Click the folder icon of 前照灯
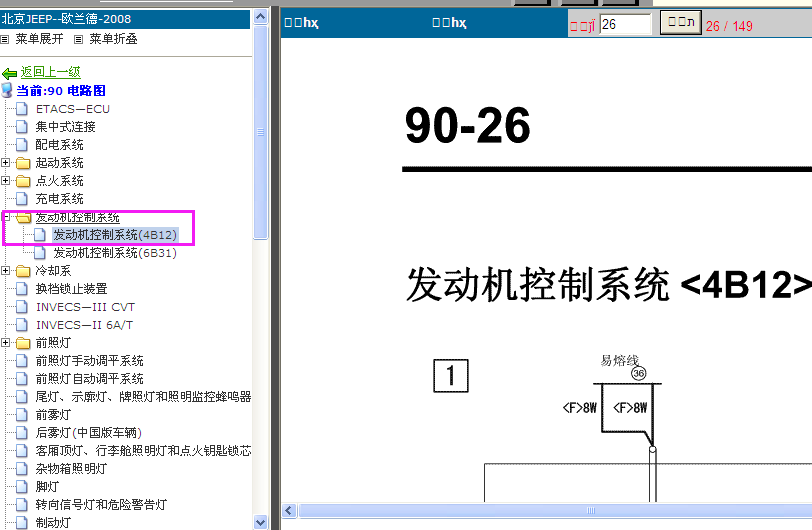812x530 pixels. click(x=23, y=343)
